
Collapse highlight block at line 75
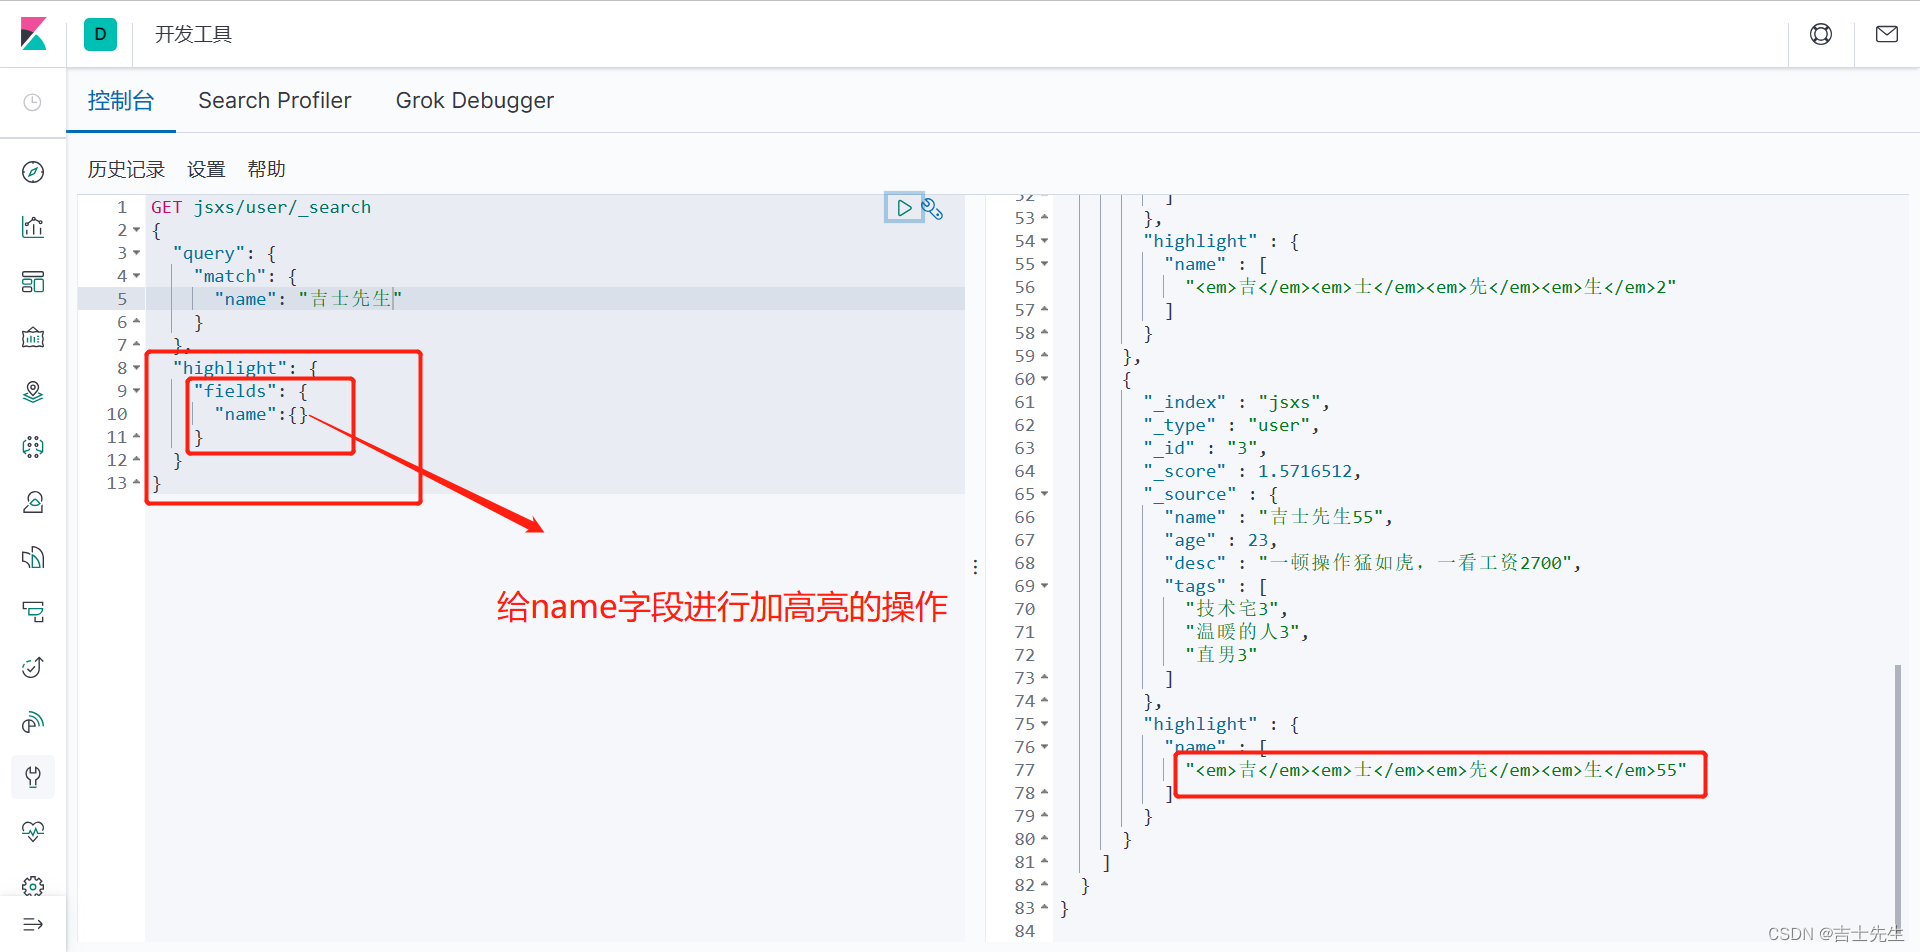click(1045, 724)
